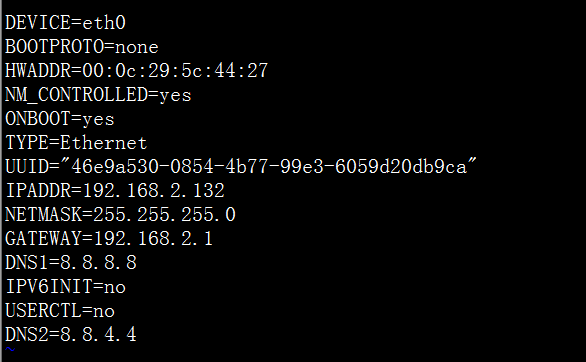Click the ONBOOT=yes setting
Viewport: 586px width, 362px height.
(60, 119)
